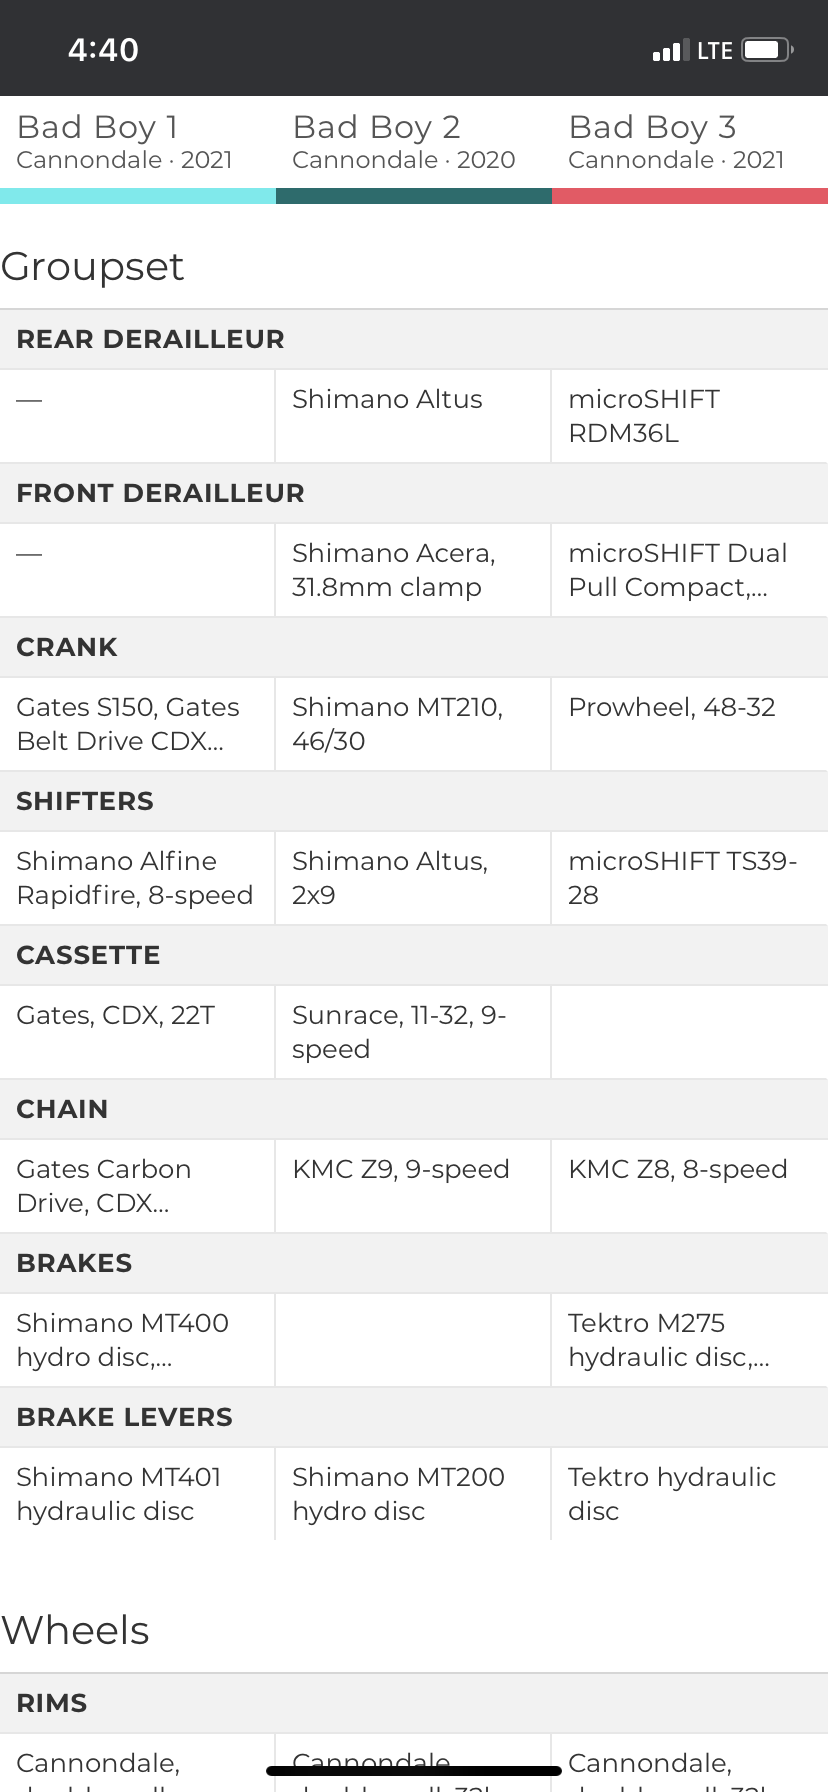Tap the 4:40 clock in status bar
Screen dimensions: 828x1792
103,50
